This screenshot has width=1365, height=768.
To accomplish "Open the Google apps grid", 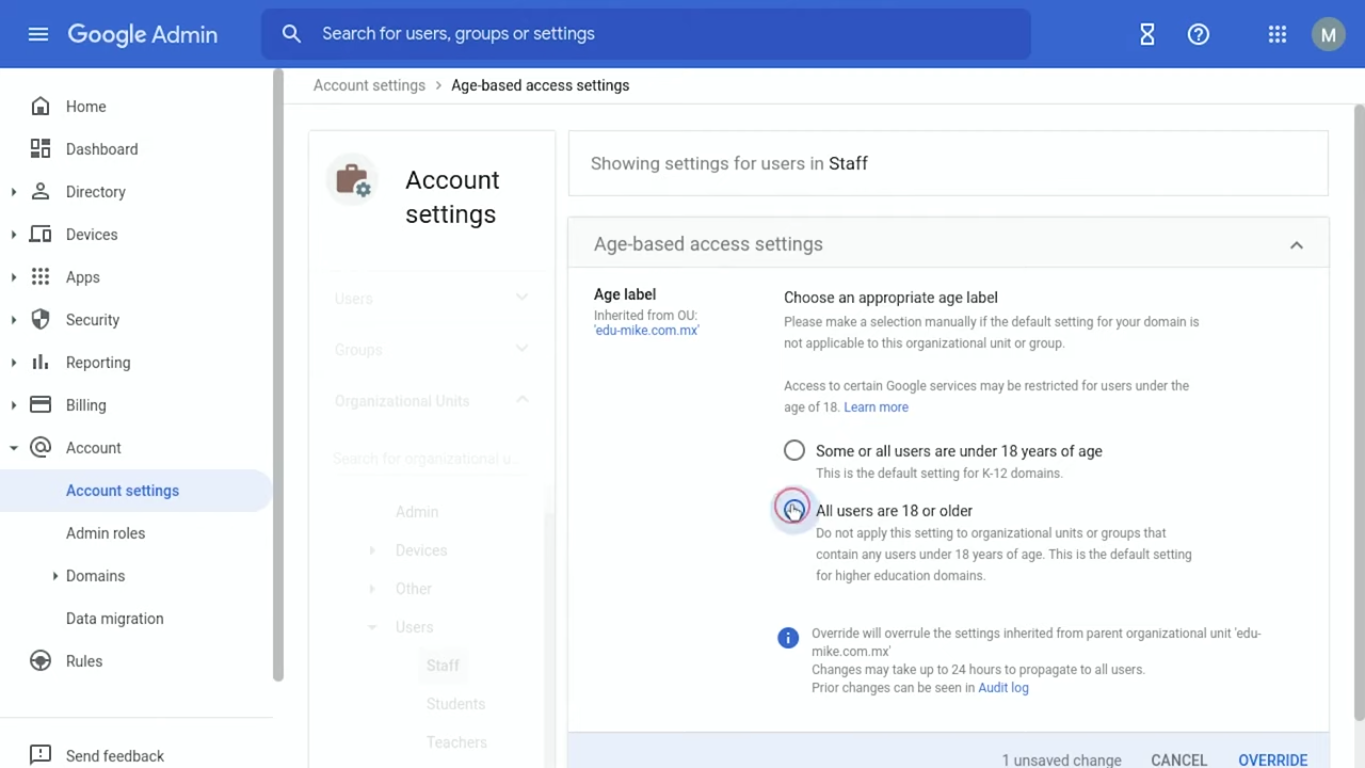I will coord(1277,34).
